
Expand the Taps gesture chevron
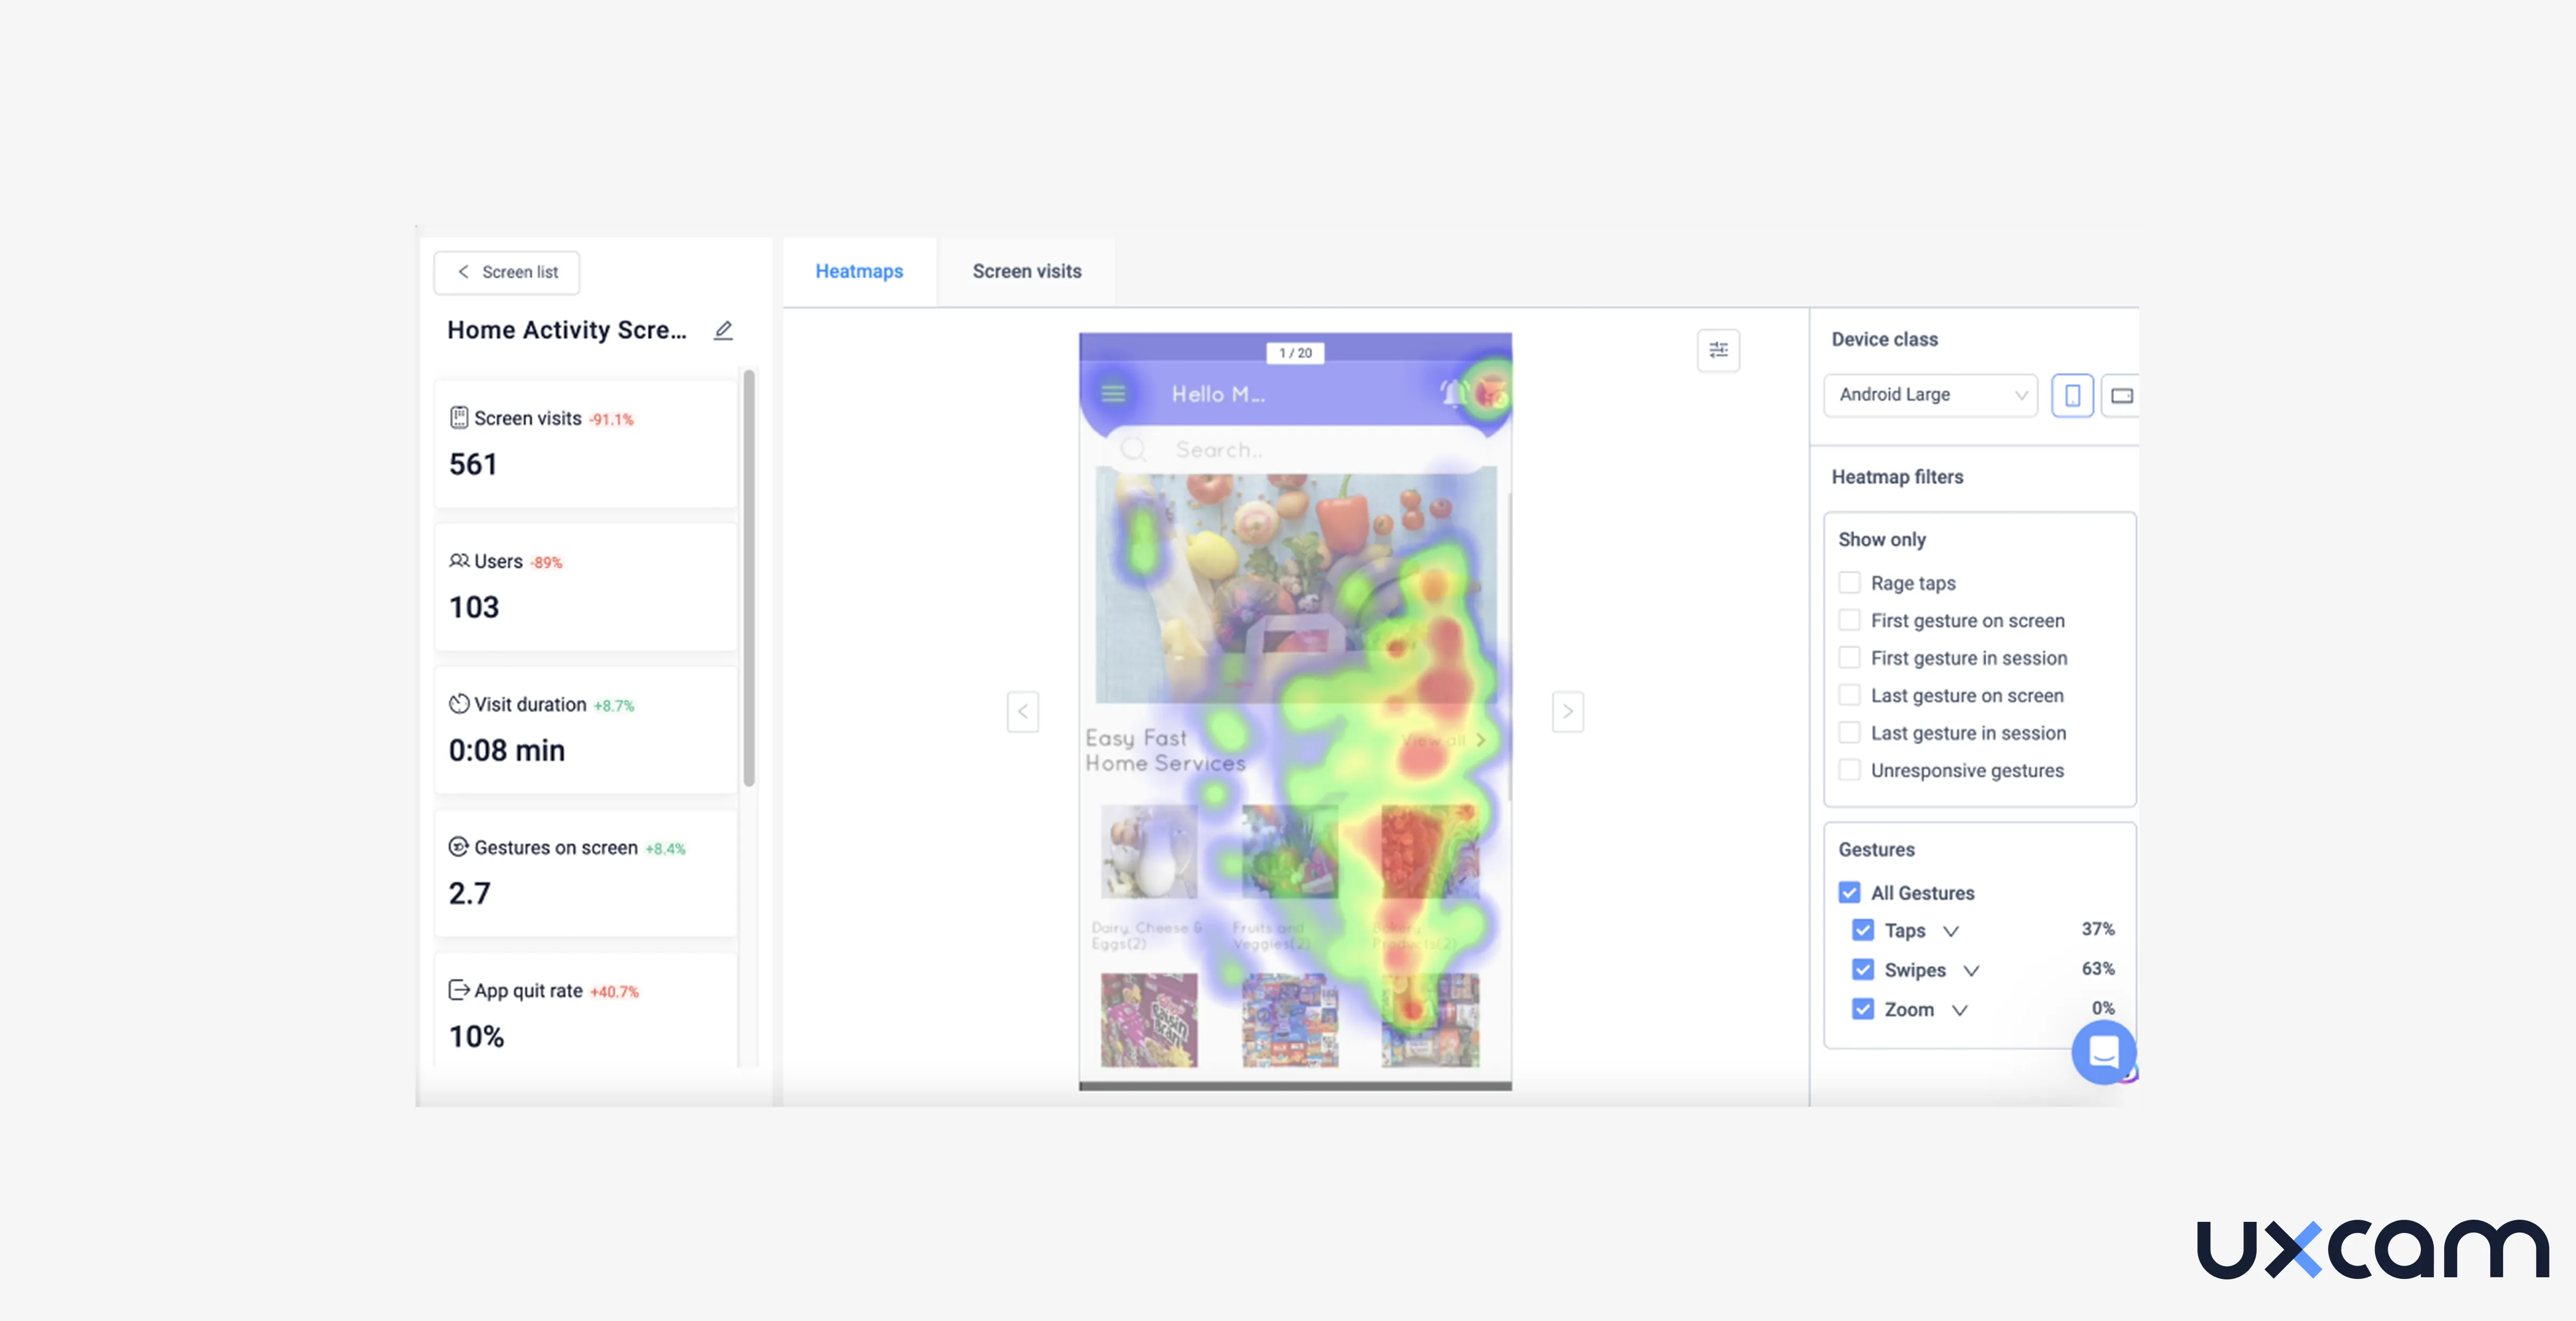[1950, 931]
